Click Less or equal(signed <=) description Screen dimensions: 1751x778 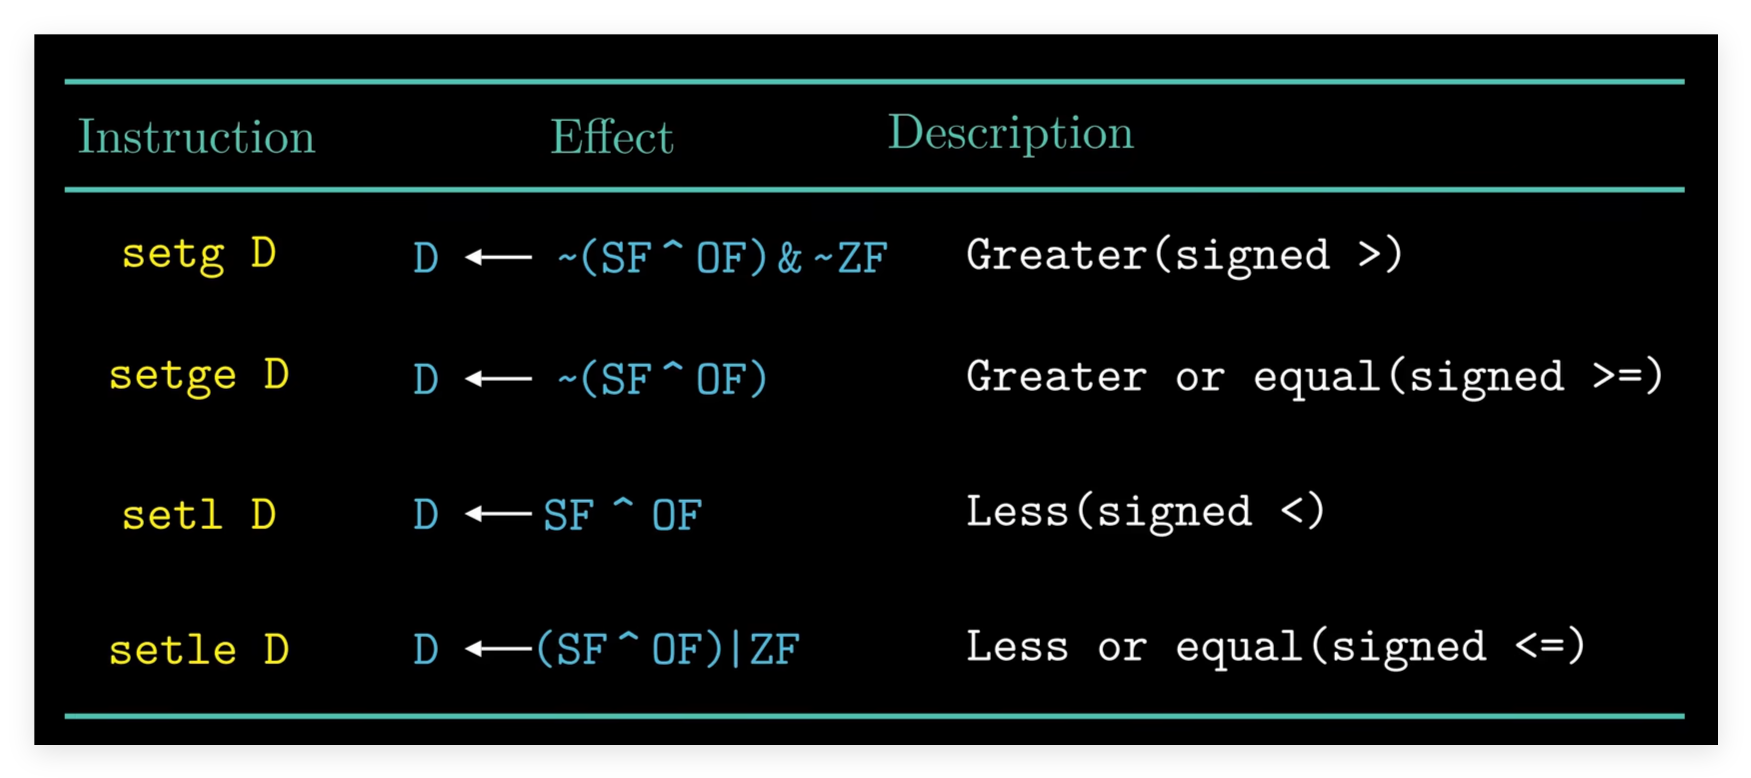[x=1276, y=647]
